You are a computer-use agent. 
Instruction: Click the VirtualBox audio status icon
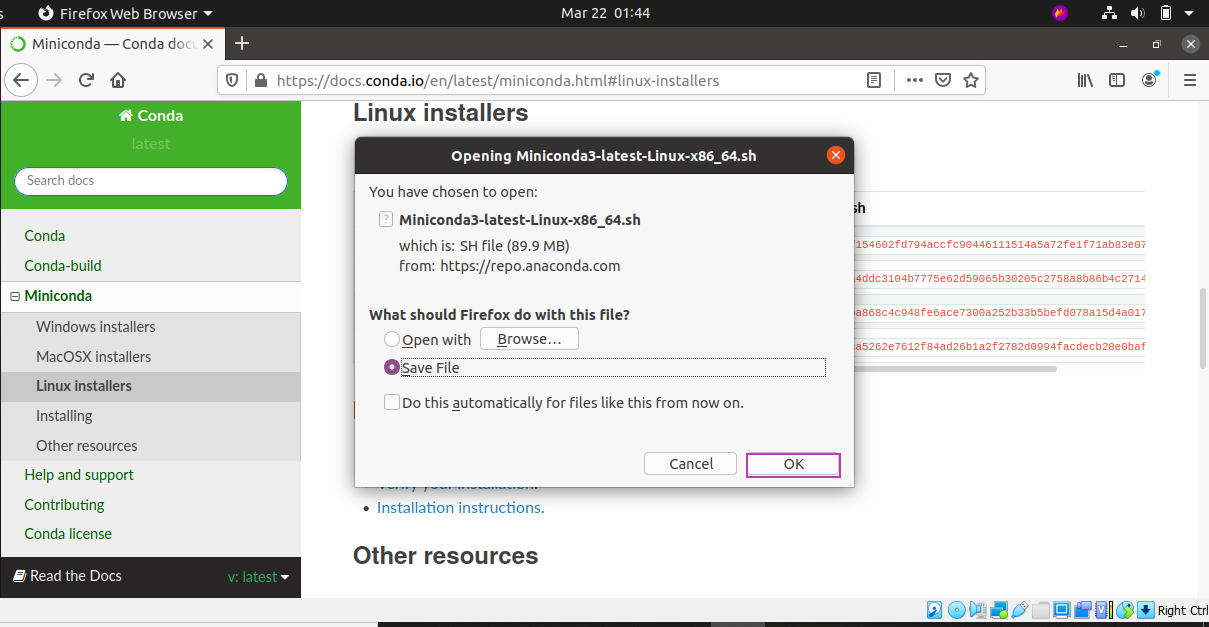(x=977, y=610)
